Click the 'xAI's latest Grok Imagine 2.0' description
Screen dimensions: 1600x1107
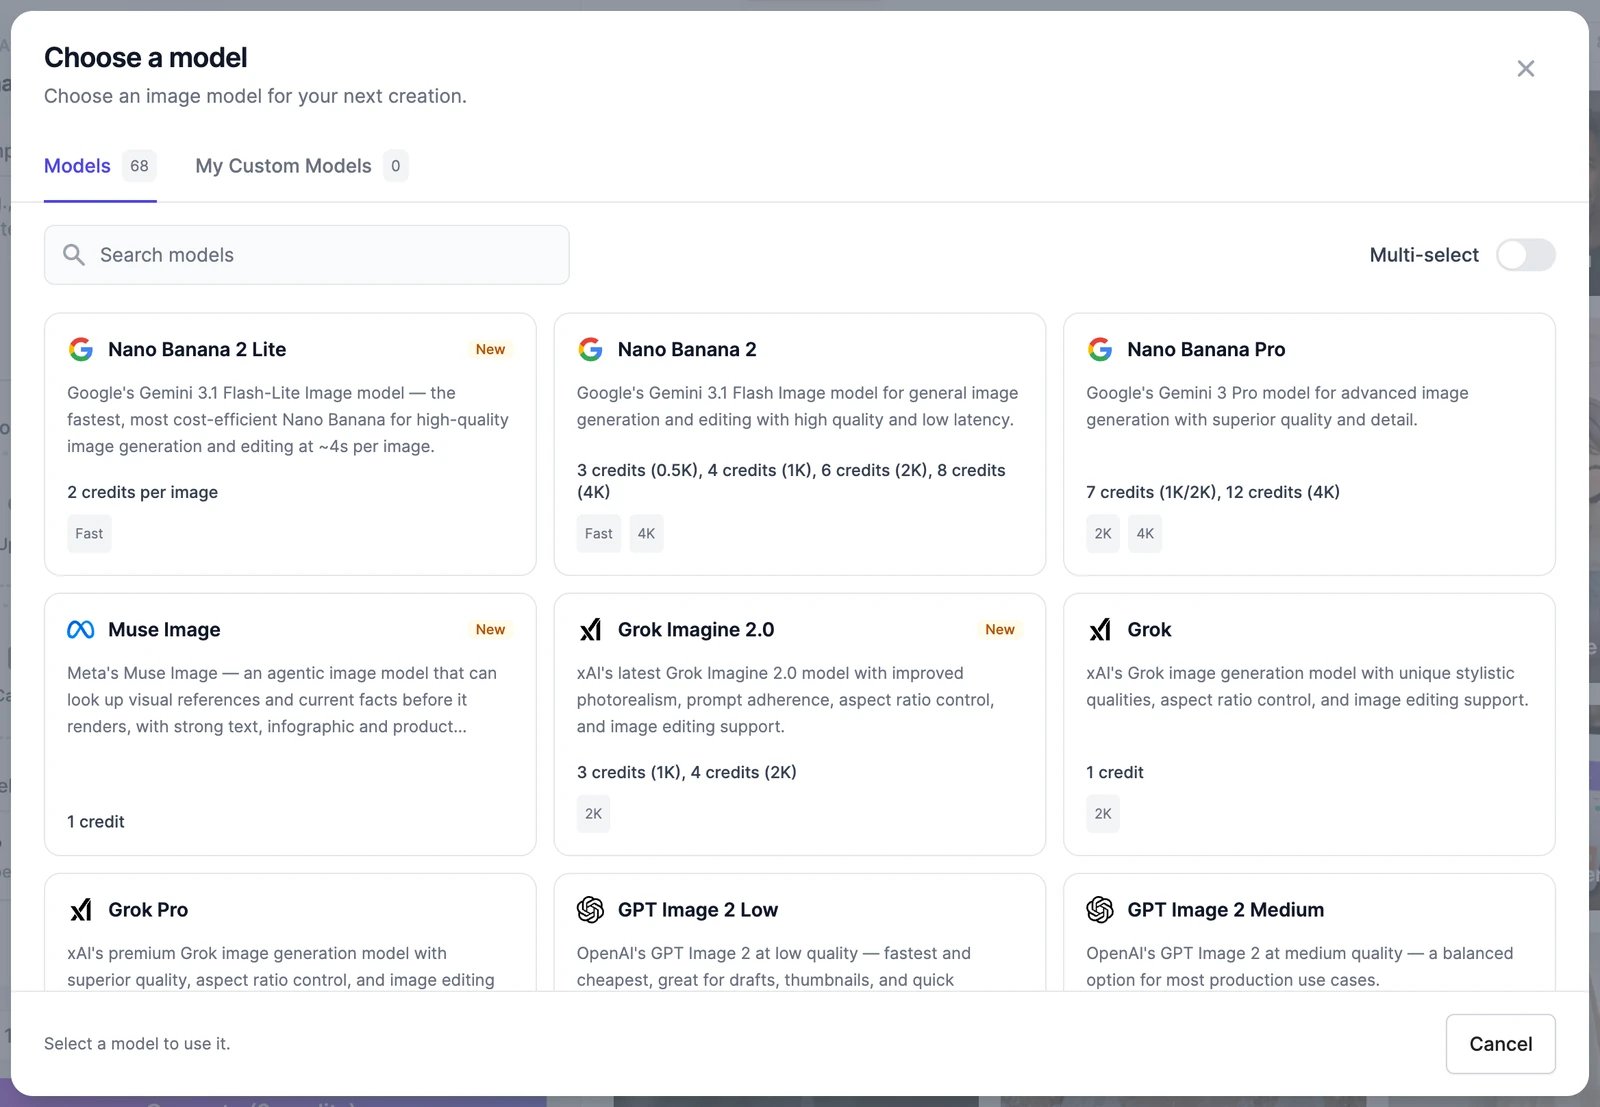tap(785, 700)
